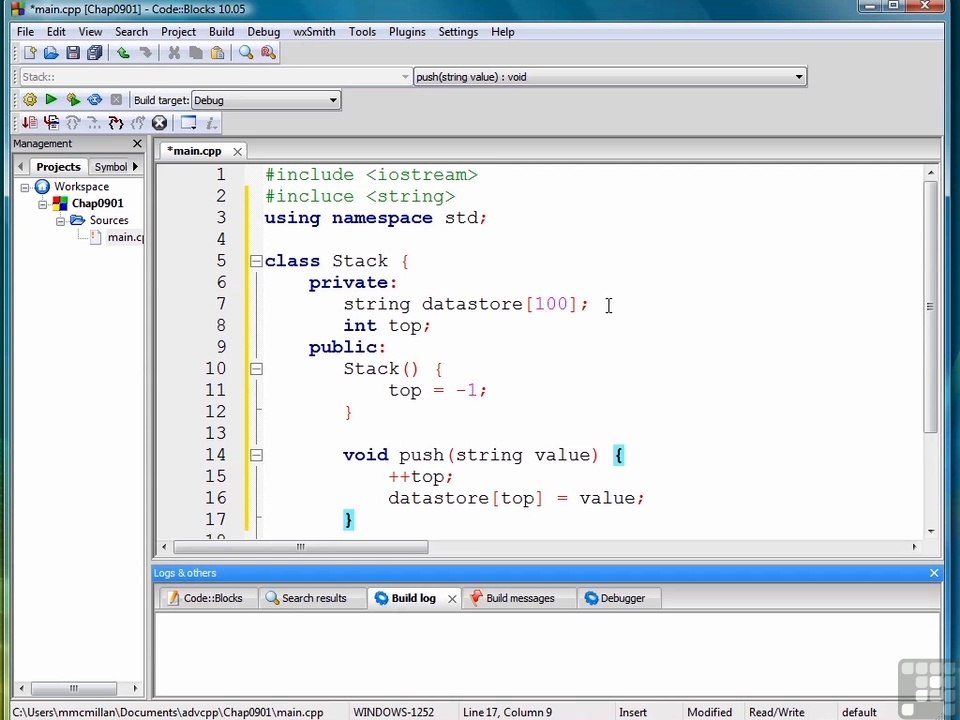
Task: Open the Settings menu
Action: 458,32
